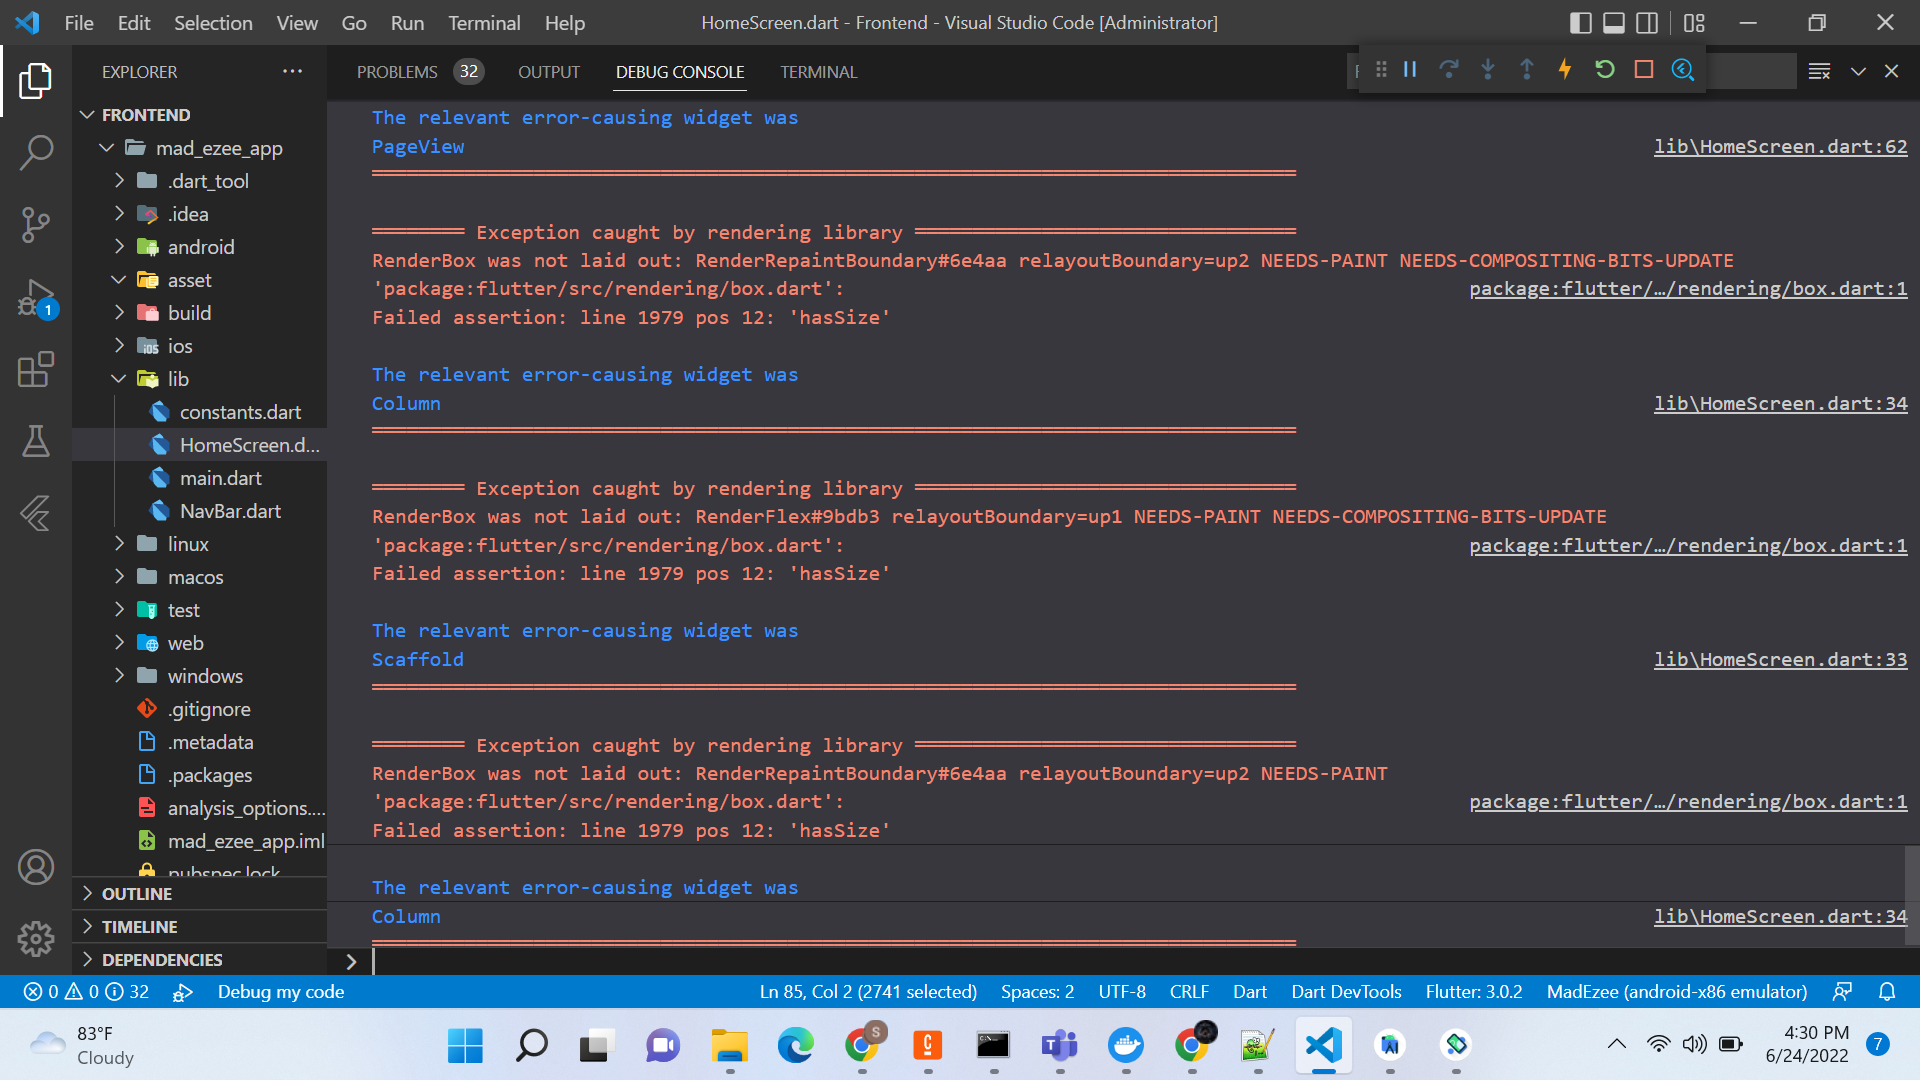
Task: Open lib\HomeScreen.dart:62 link
Action: click(x=1780, y=146)
